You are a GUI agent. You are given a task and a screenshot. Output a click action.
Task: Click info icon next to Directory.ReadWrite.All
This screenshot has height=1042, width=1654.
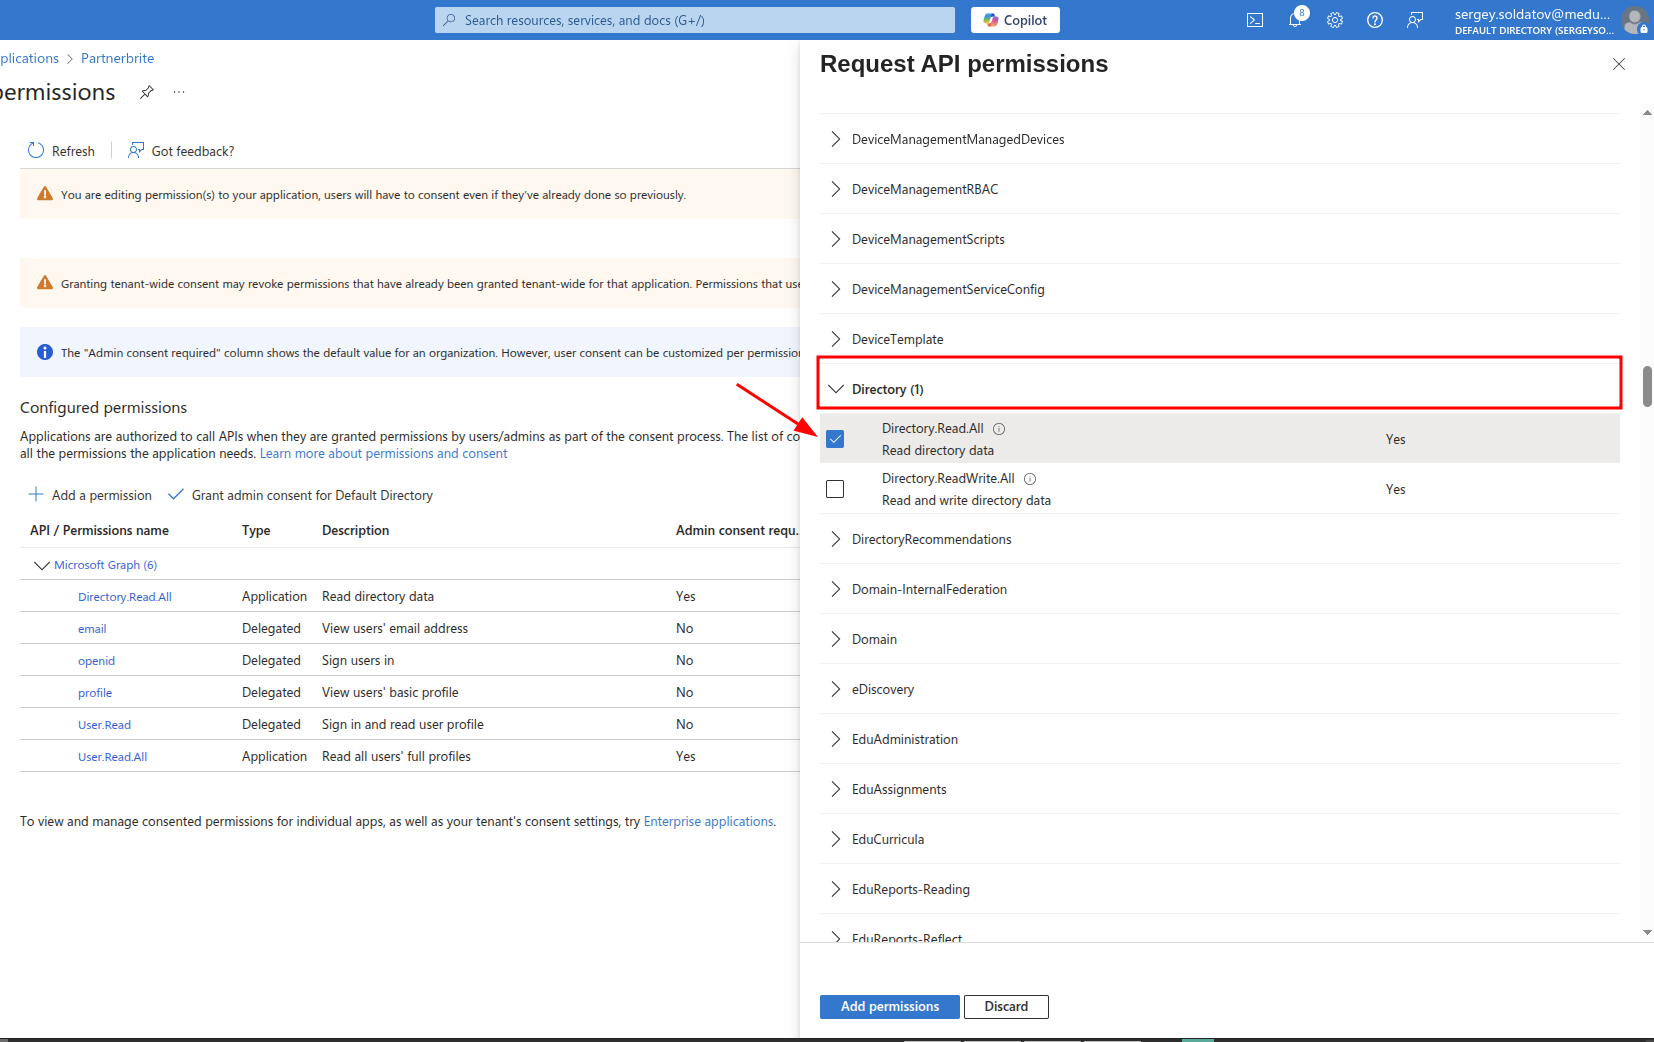pyautogui.click(x=1030, y=479)
